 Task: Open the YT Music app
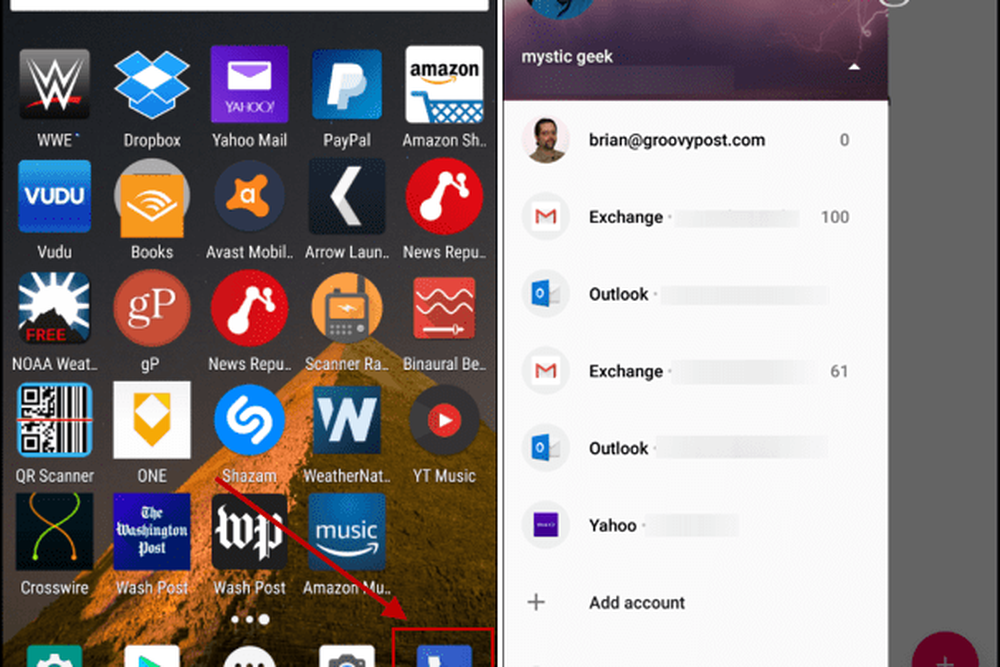point(445,420)
